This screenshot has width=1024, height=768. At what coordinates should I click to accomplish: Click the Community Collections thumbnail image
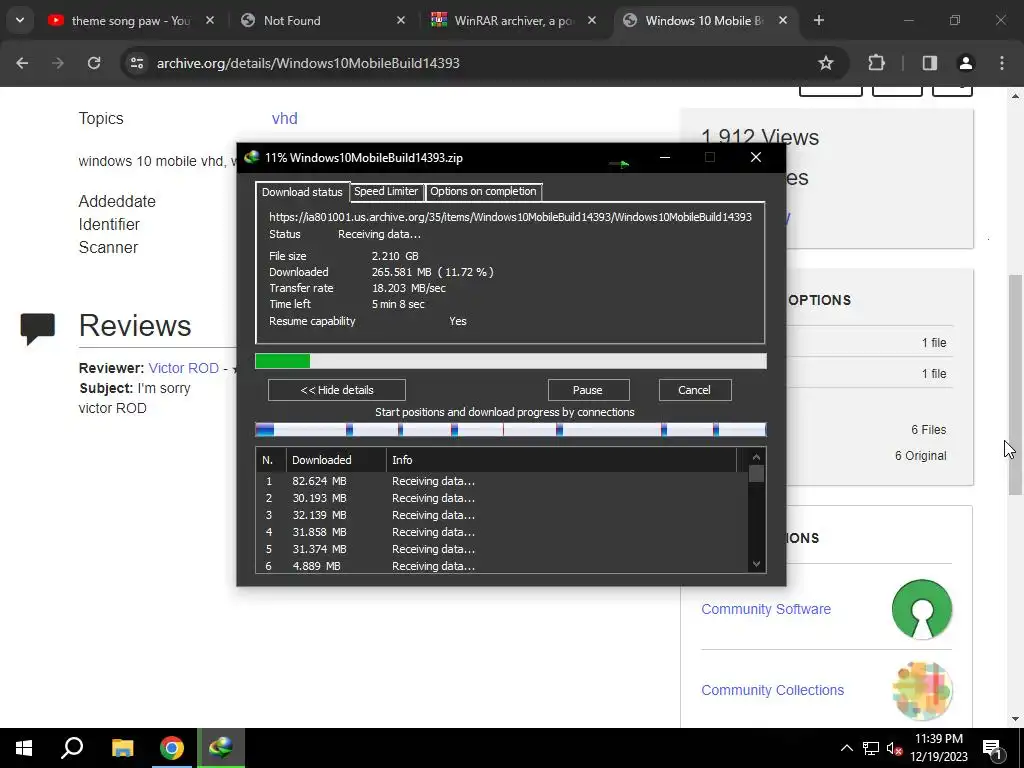pos(921,690)
